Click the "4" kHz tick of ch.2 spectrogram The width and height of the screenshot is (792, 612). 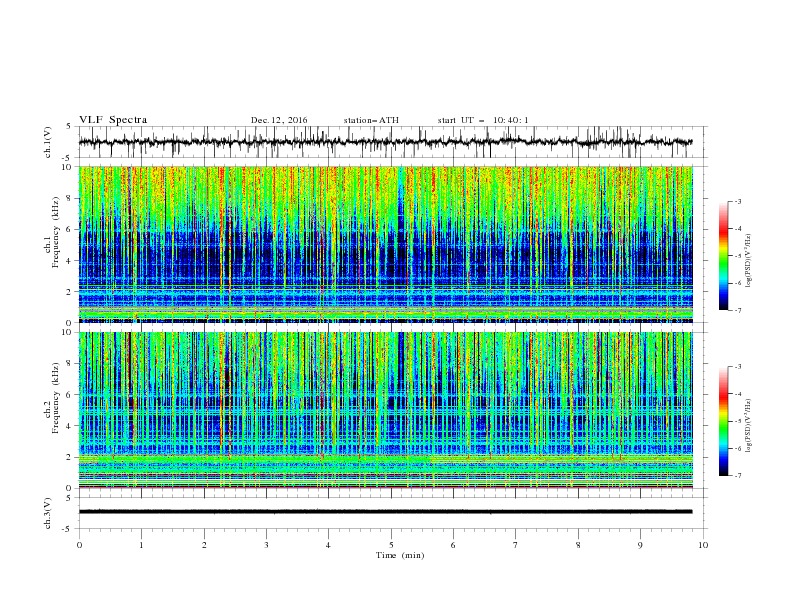coord(71,426)
